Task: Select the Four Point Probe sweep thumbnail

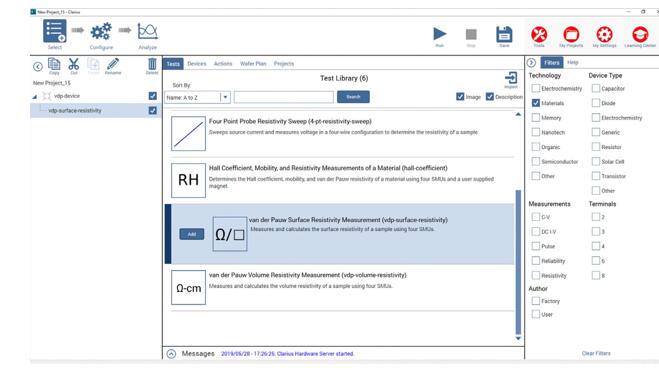Action: [x=188, y=134]
